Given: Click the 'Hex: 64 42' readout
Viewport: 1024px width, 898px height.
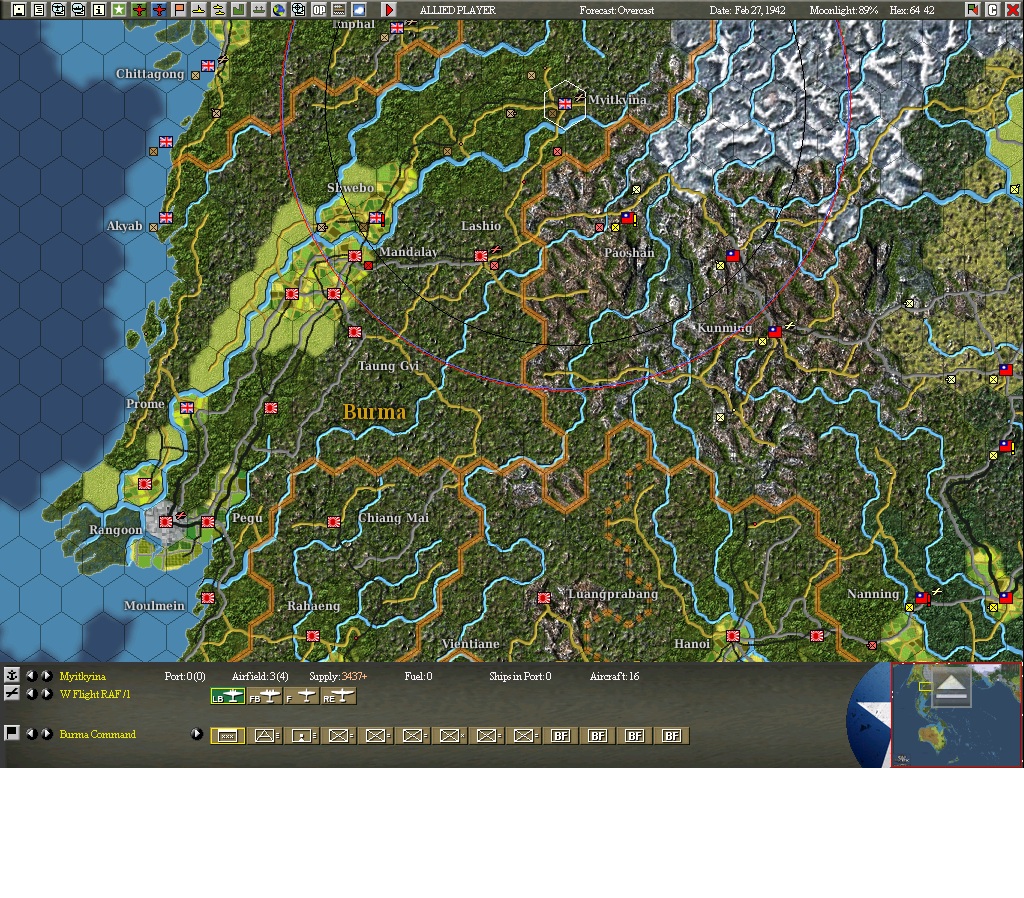Looking at the screenshot, I should click(x=912, y=10).
